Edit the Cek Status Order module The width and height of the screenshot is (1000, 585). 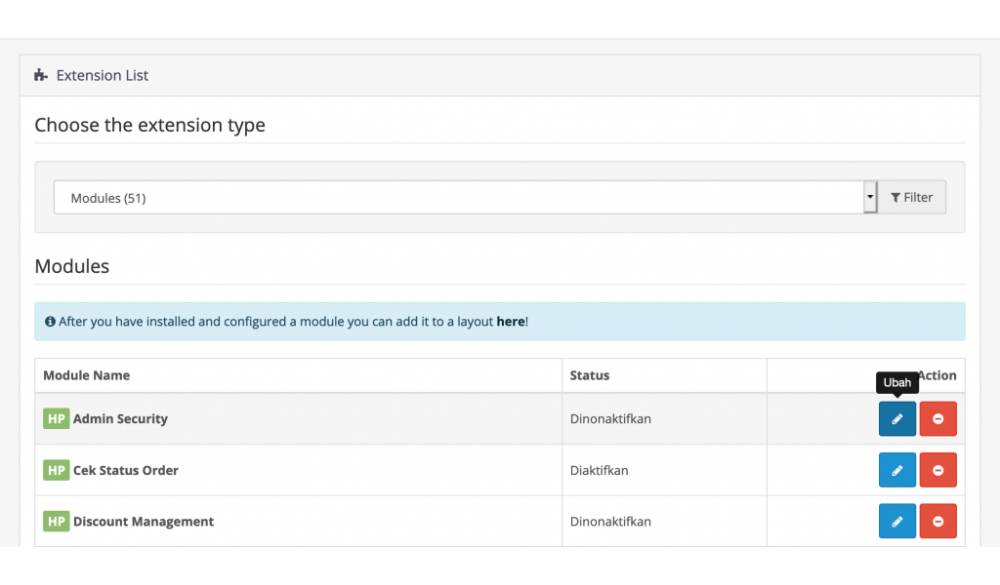897,470
